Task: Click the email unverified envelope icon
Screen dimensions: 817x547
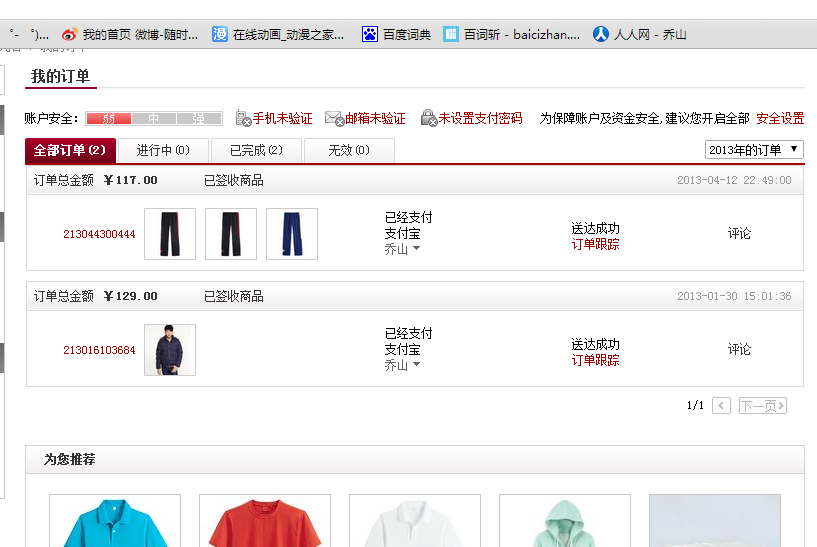Action: [334, 118]
